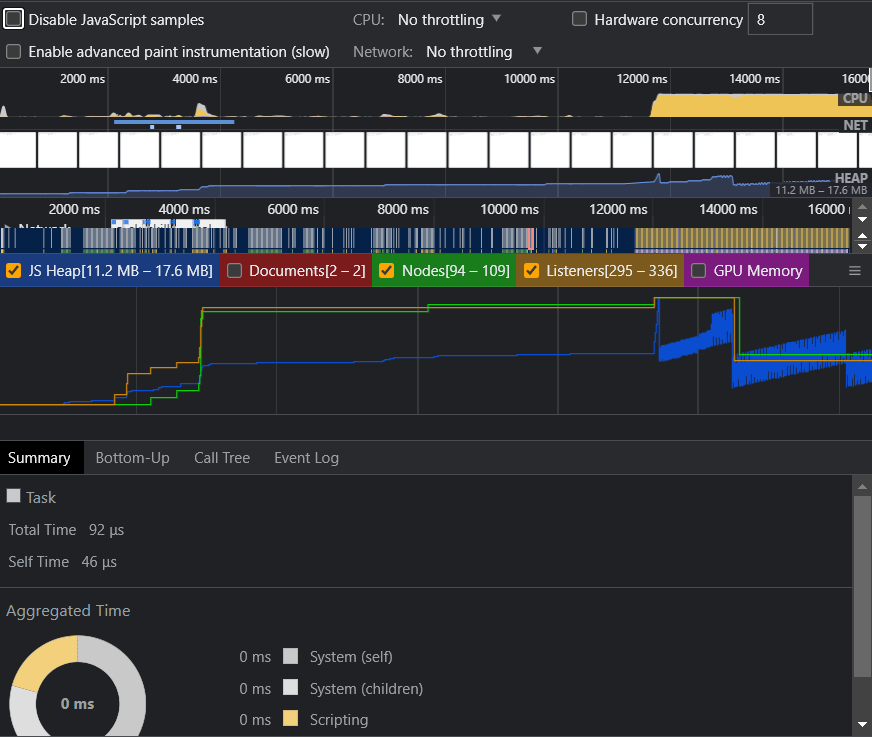Screen dimensions: 872x737
Task: Click the System (children) legend swatch
Action: 290,687
